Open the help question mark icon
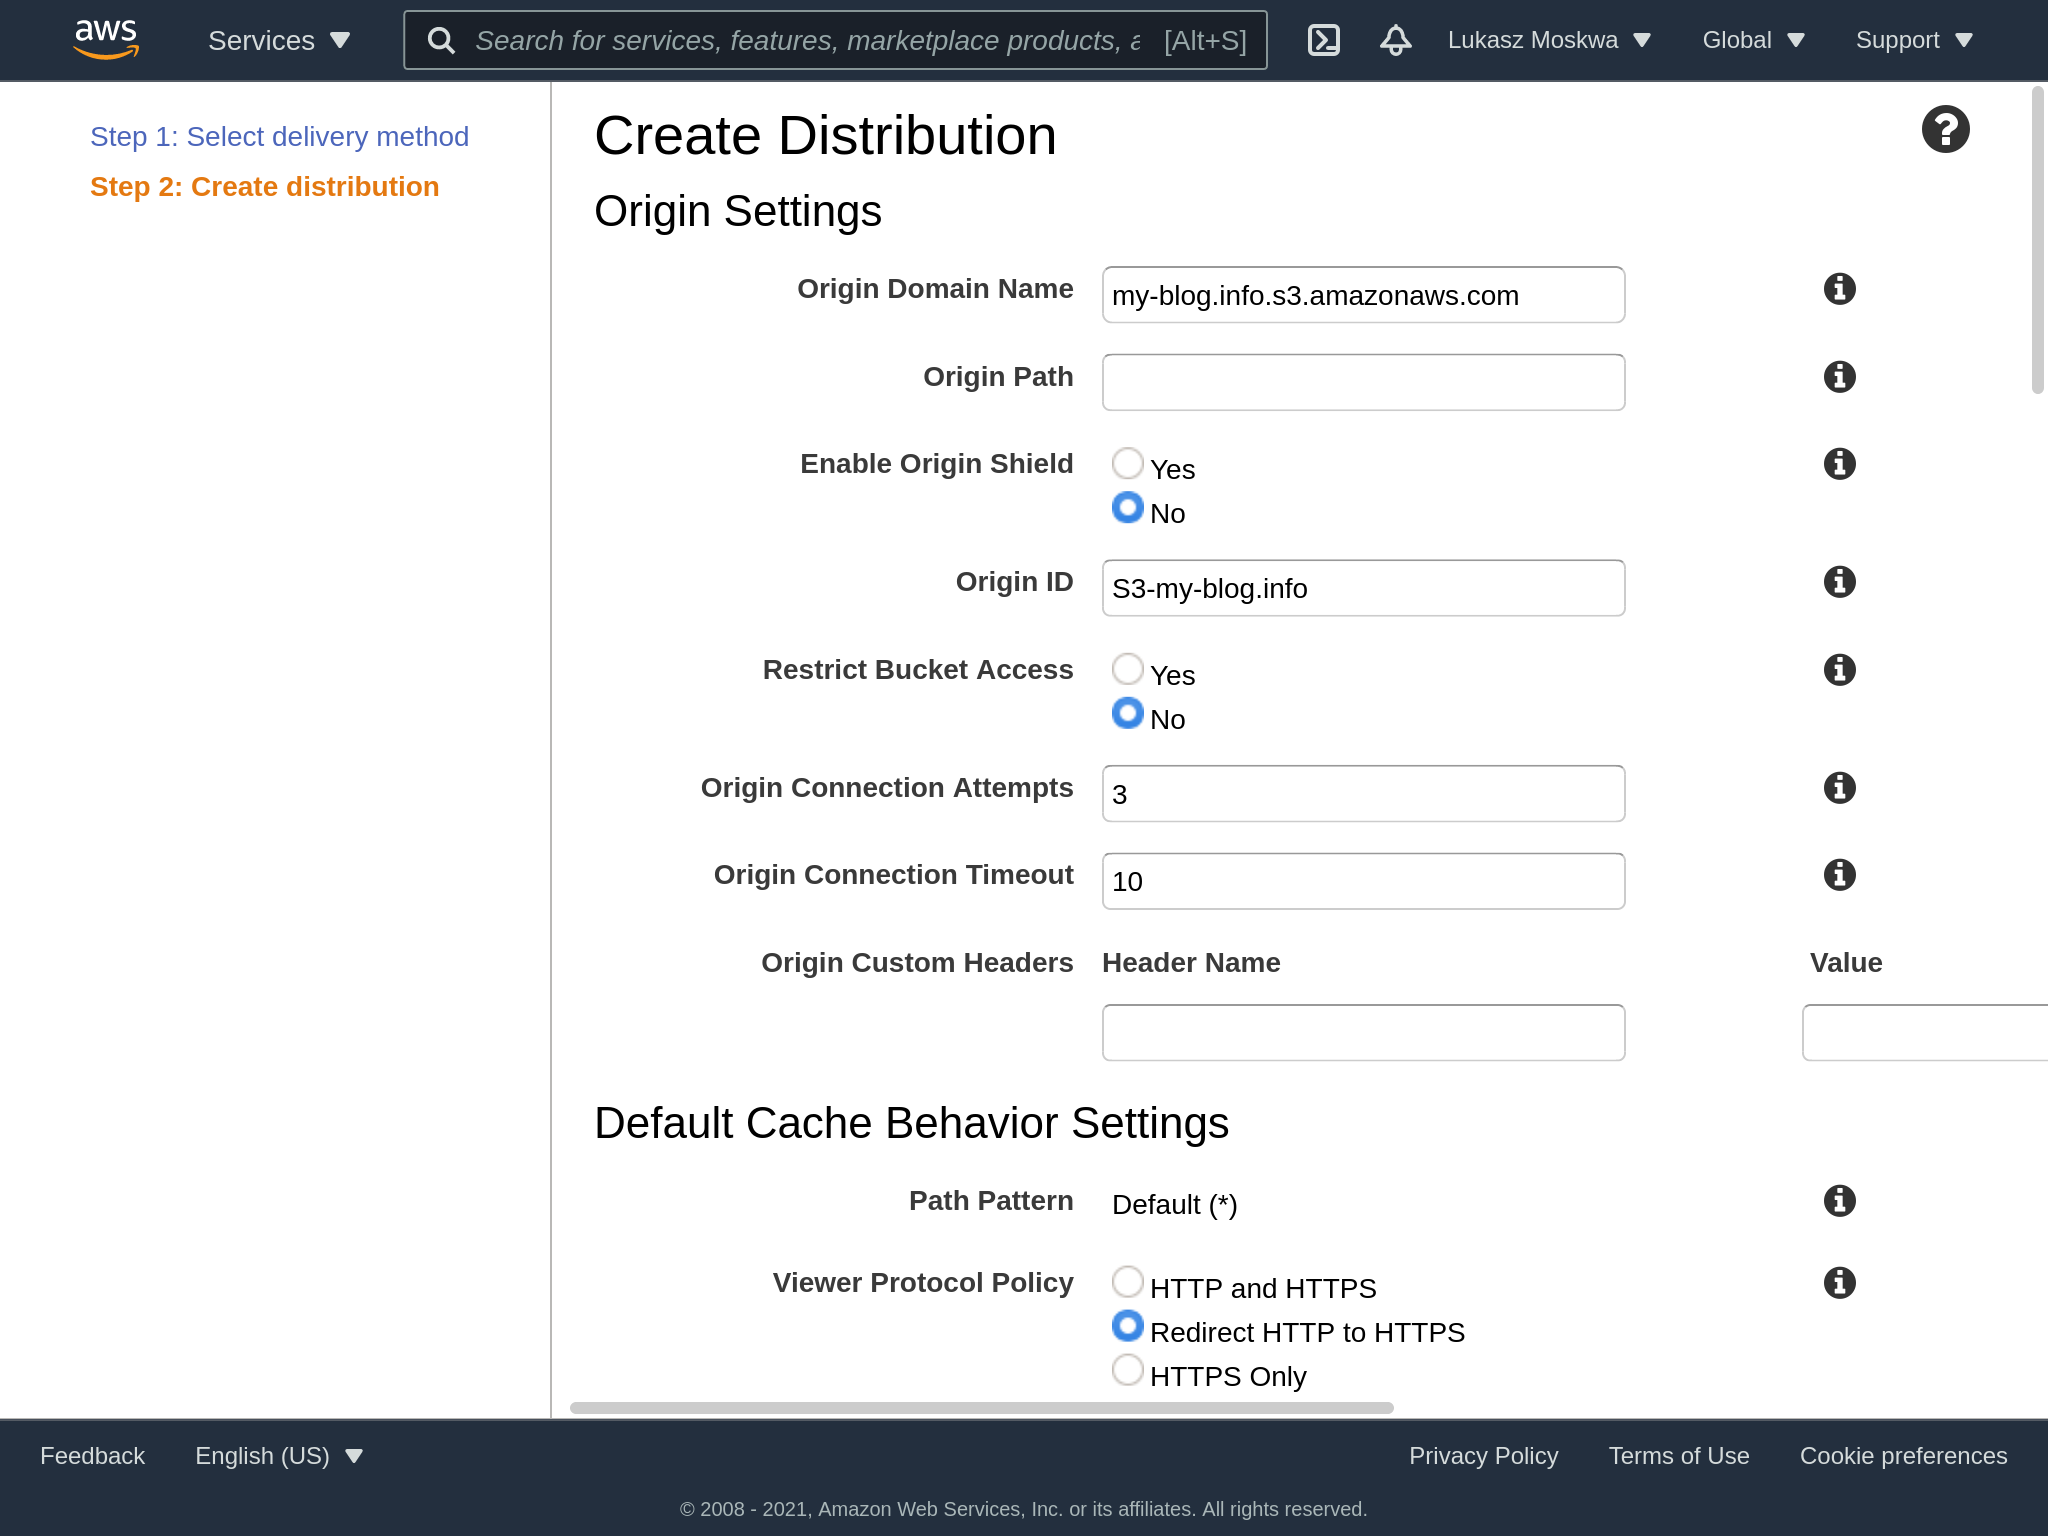Viewport: 2048px width, 1536px height. coord(1945,130)
